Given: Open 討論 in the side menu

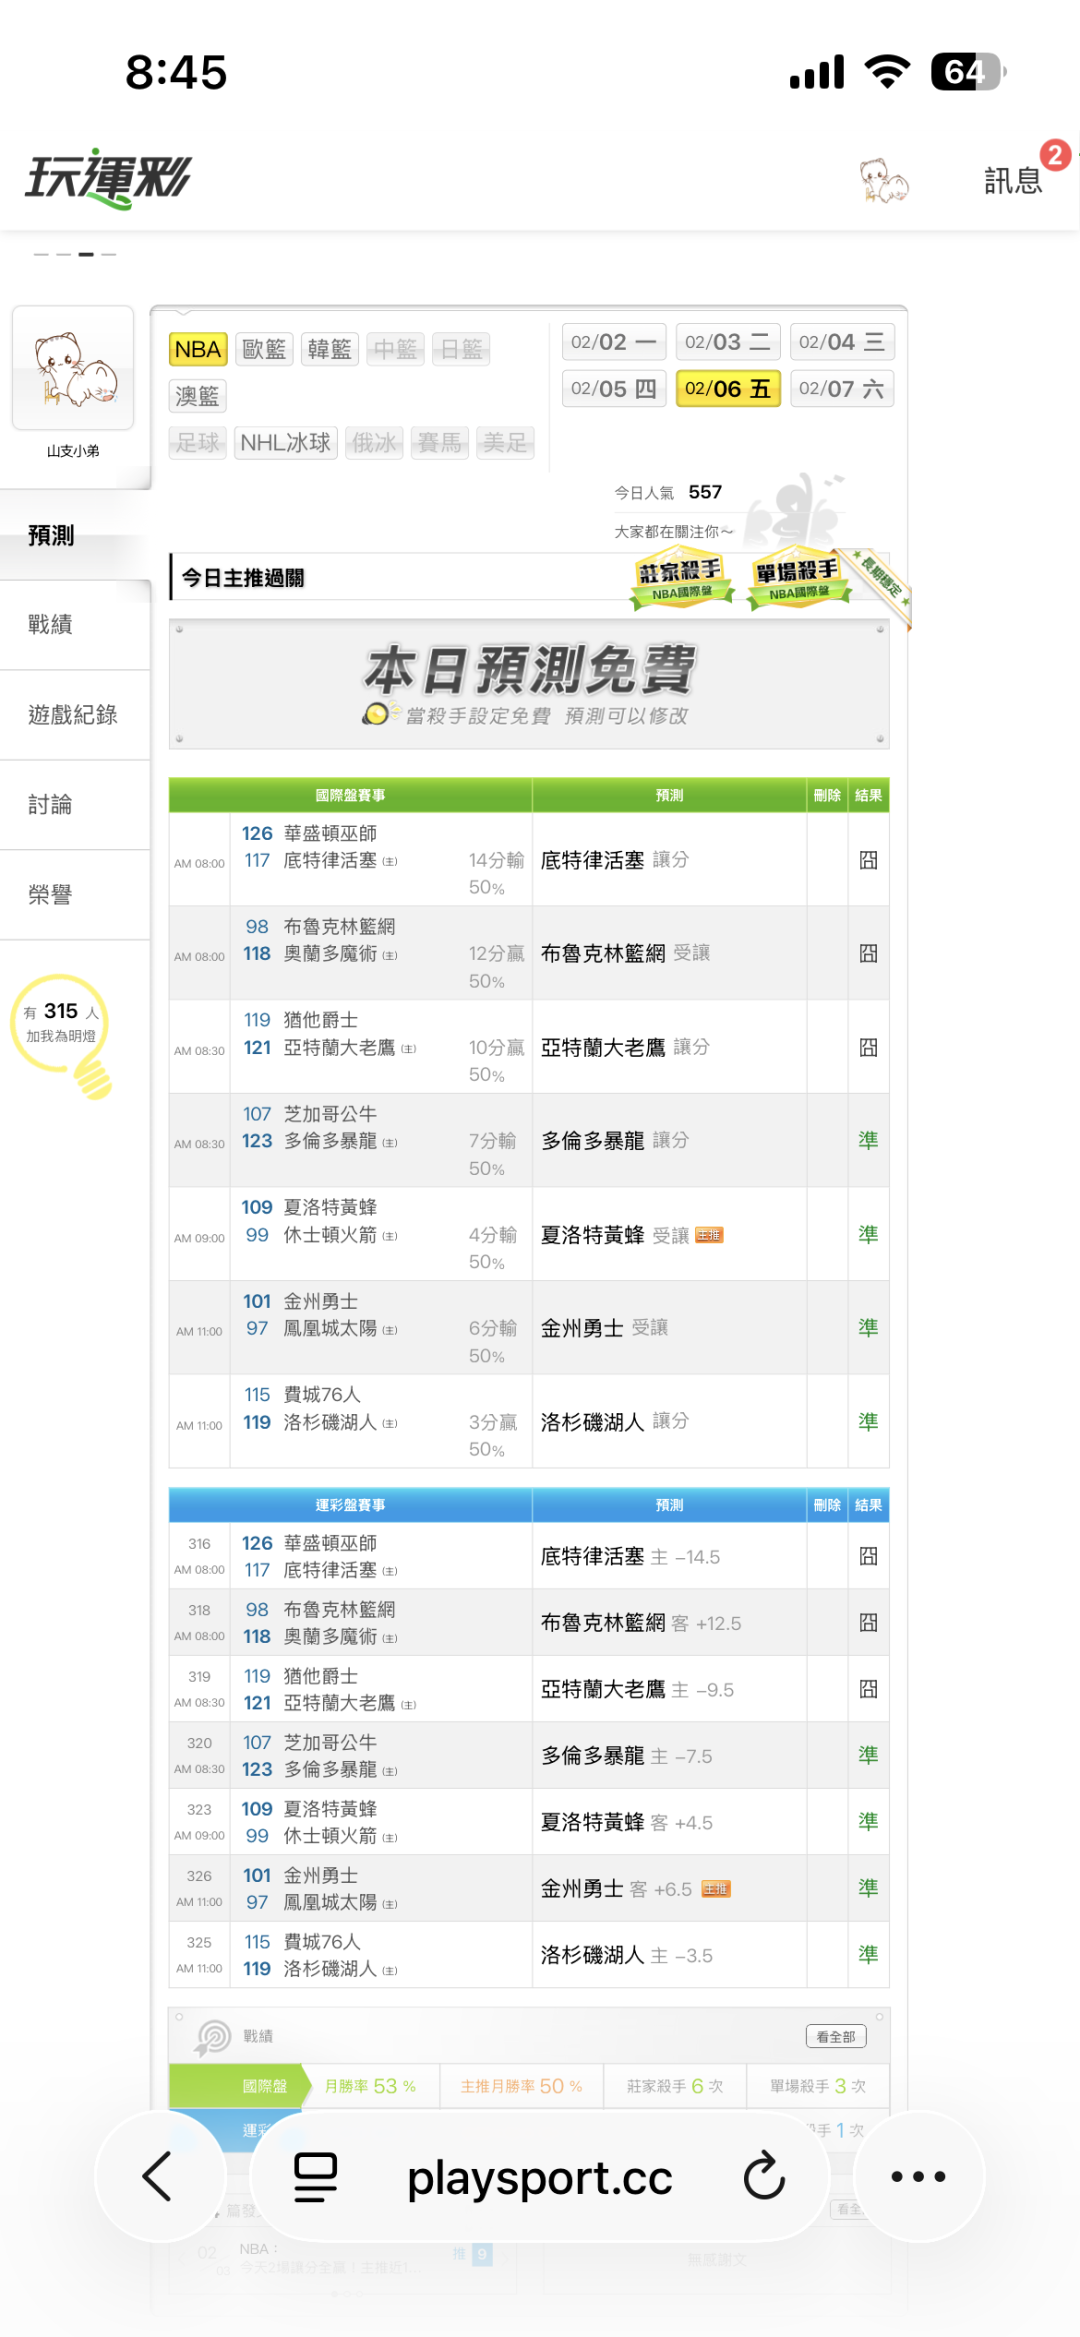Looking at the screenshot, I should click(x=75, y=805).
